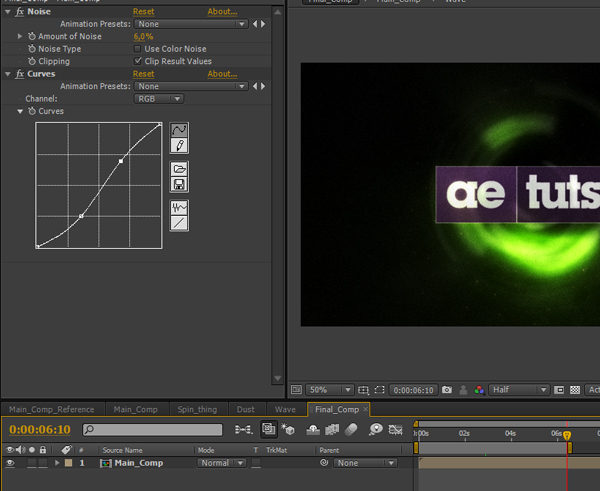Open the Graph Editor

click(x=396, y=429)
